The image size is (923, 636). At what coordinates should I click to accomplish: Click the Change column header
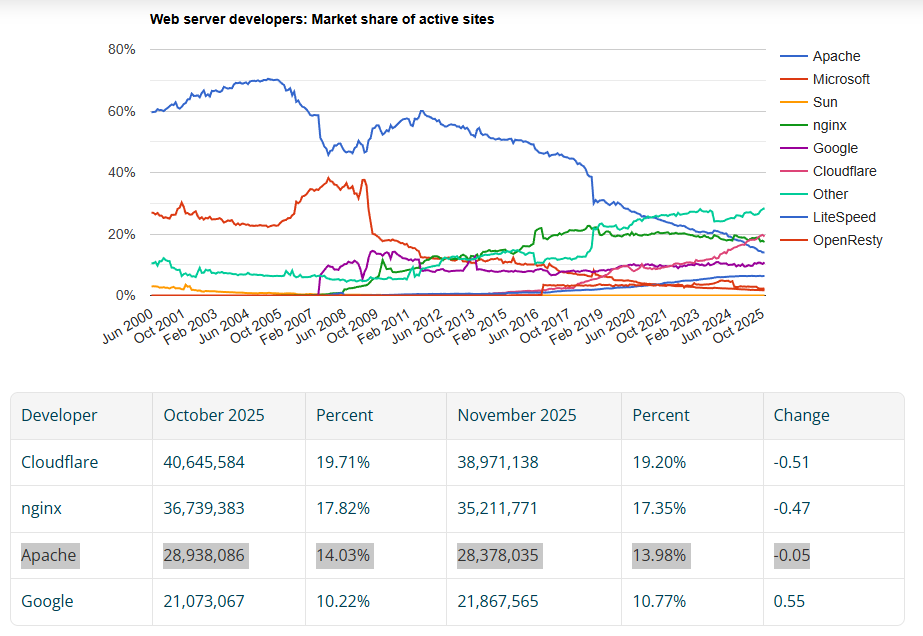coord(801,415)
